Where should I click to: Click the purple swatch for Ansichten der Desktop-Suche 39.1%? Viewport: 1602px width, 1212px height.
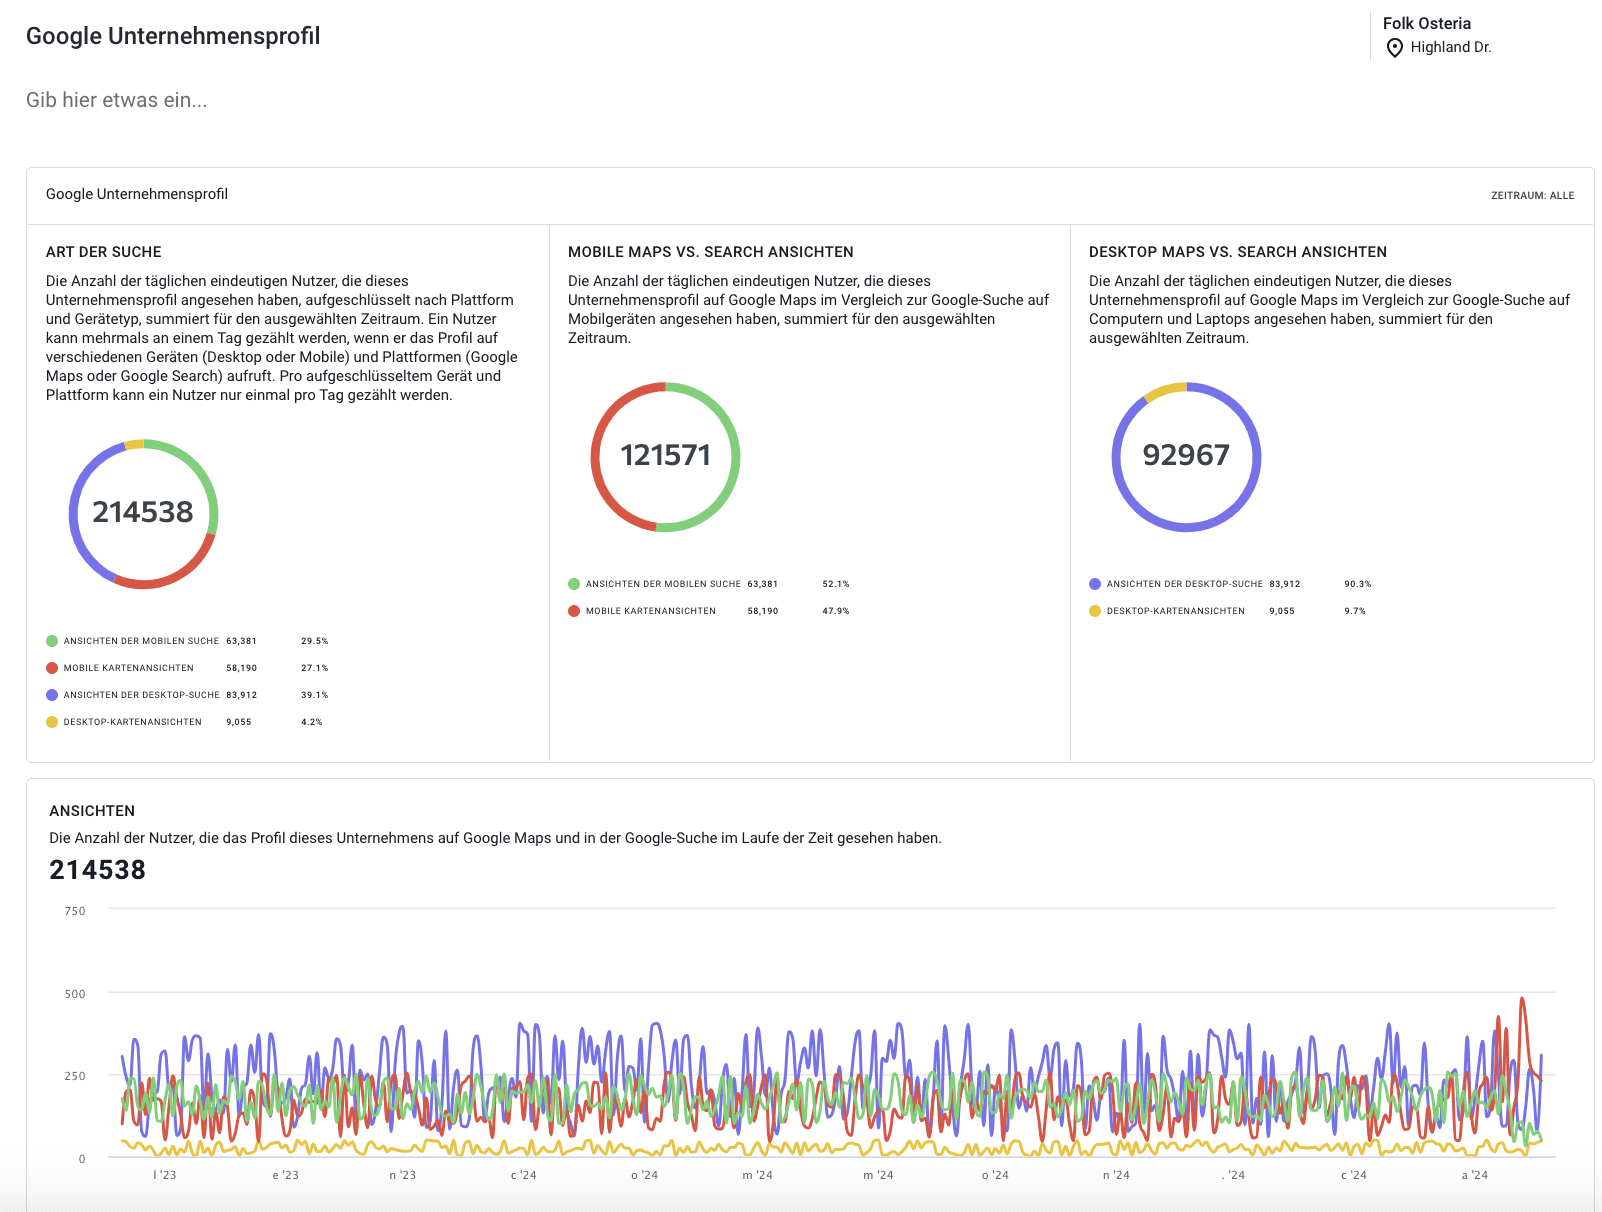coord(52,695)
